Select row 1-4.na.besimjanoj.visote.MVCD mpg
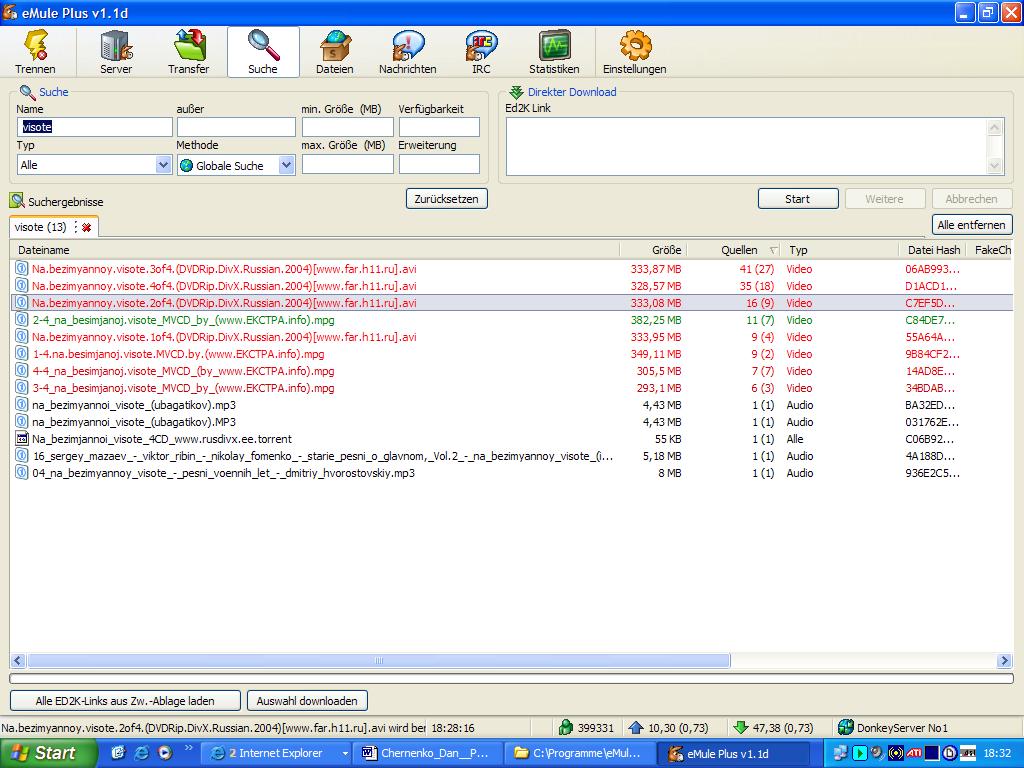Screen dimensions: 1024x768 [511, 354]
